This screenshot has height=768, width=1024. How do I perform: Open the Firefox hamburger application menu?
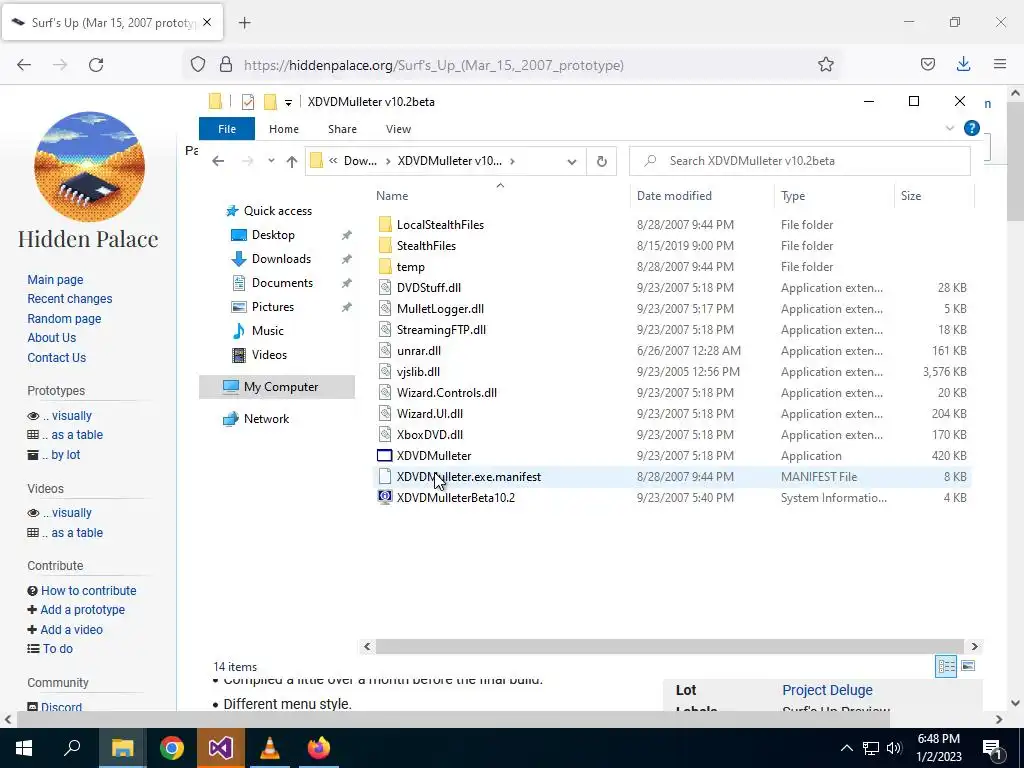1000,64
